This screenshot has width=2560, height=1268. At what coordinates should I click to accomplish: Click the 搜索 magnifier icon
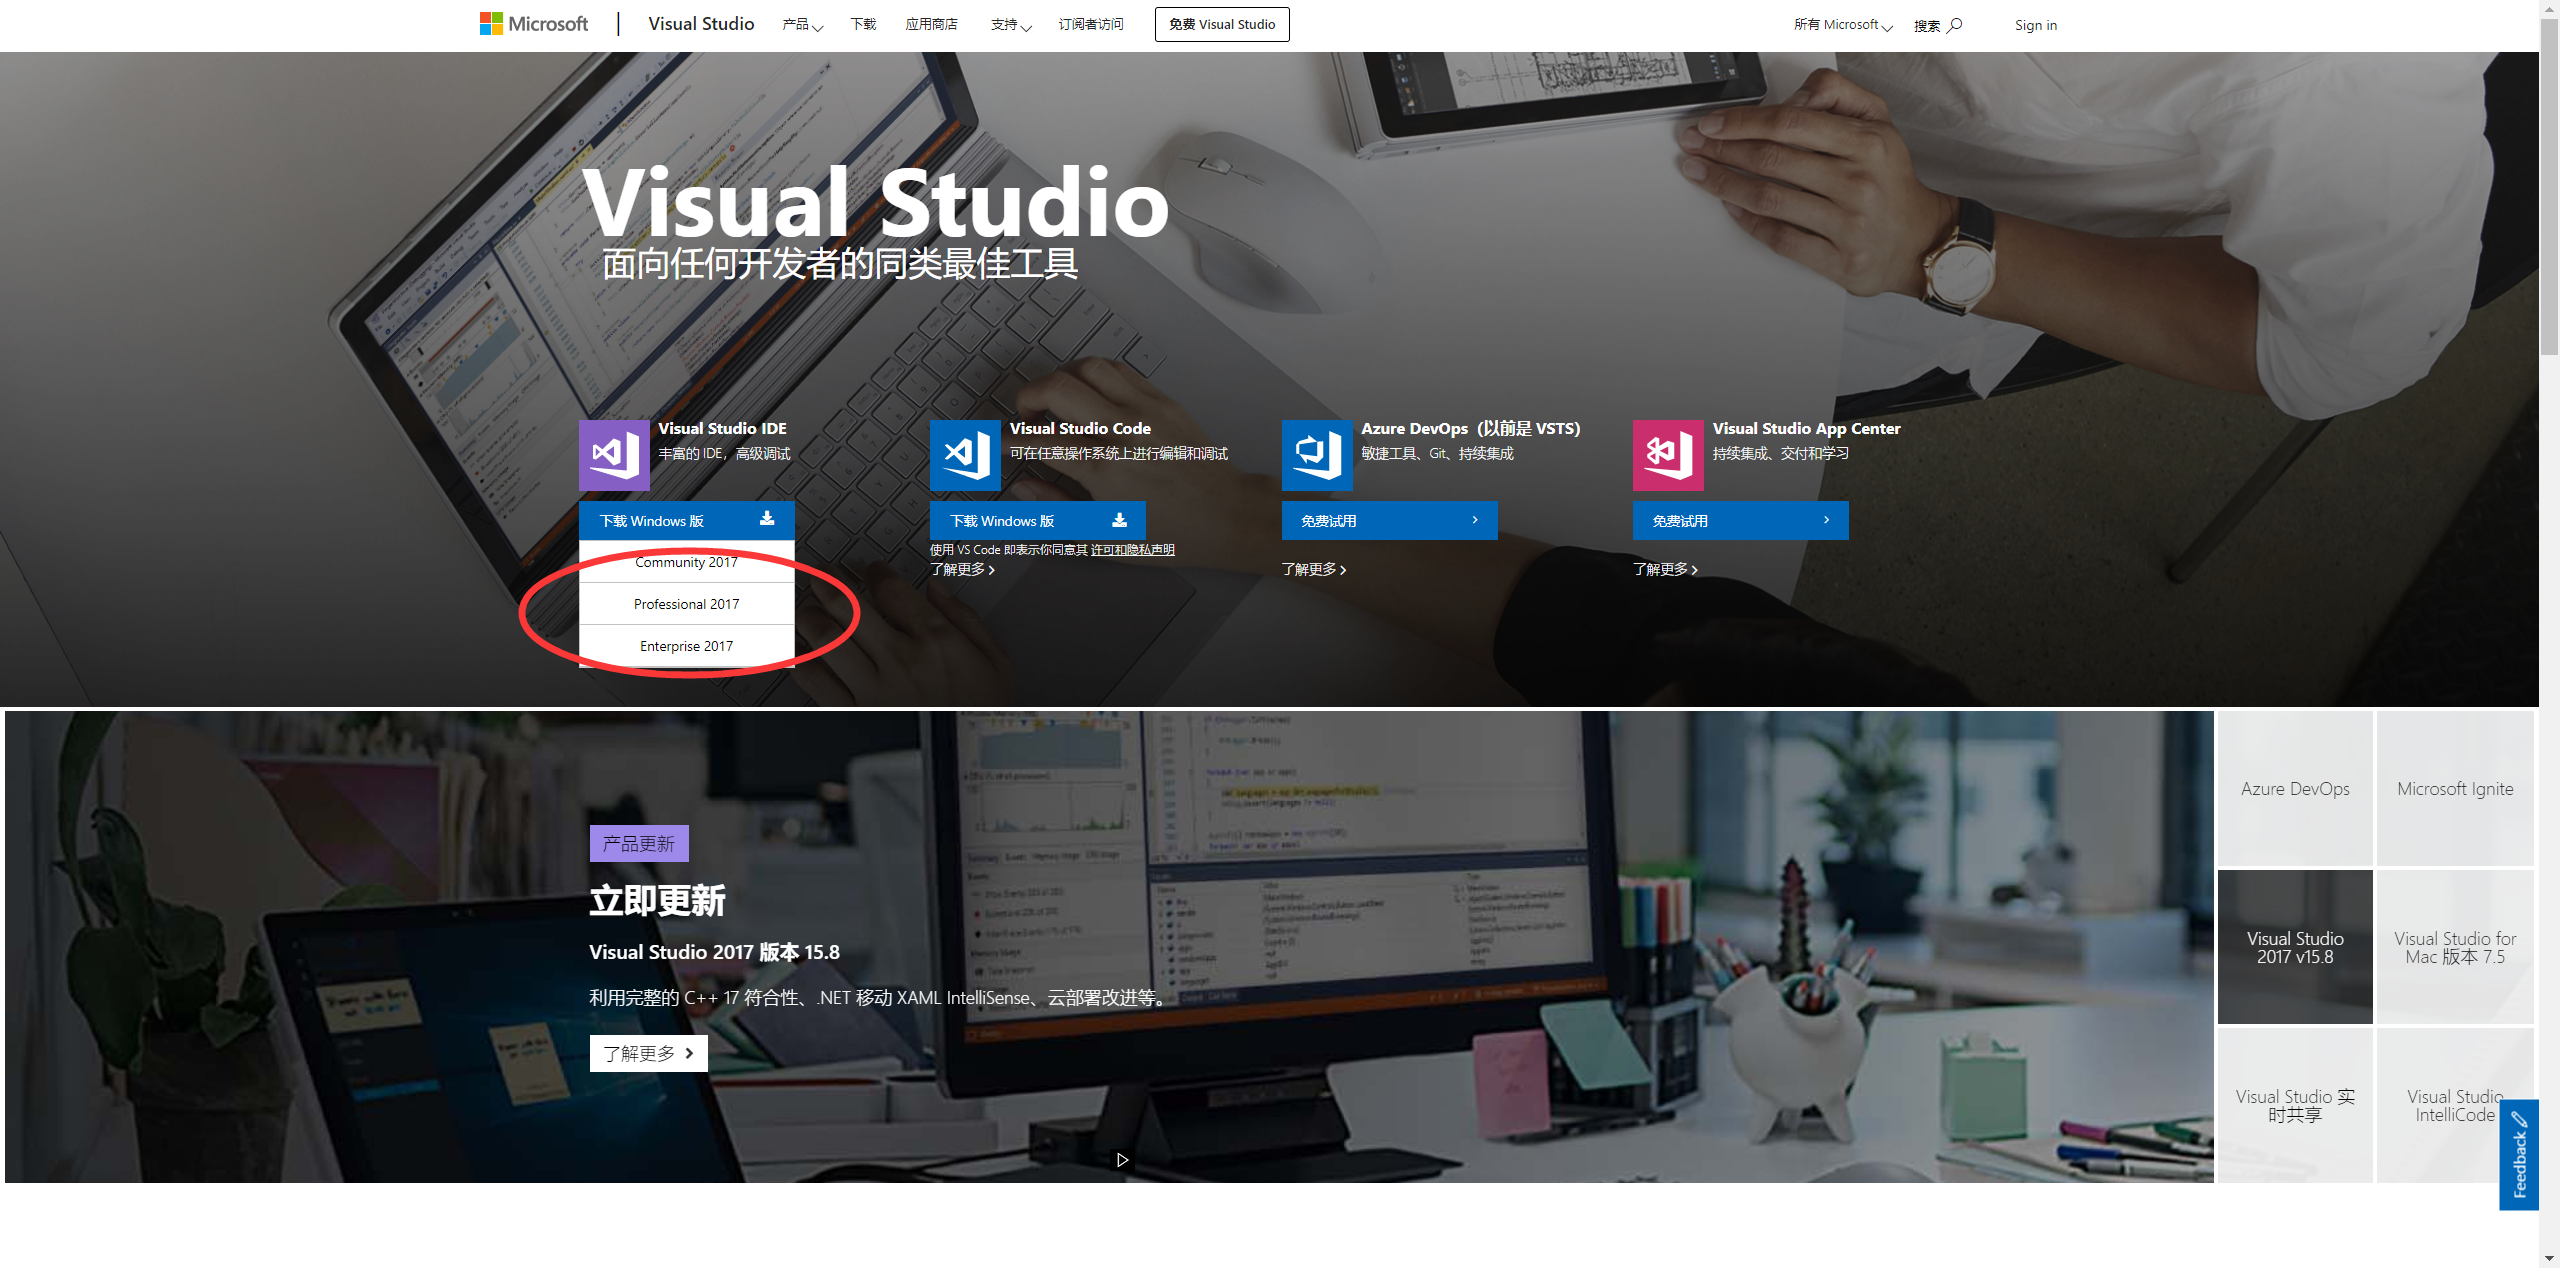(1955, 24)
